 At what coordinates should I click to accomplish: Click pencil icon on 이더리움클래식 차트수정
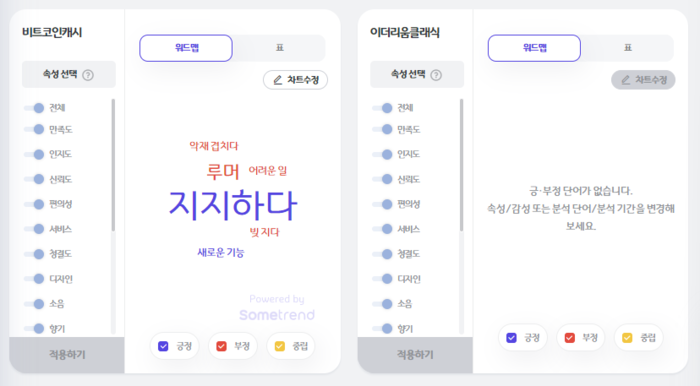point(626,80)
